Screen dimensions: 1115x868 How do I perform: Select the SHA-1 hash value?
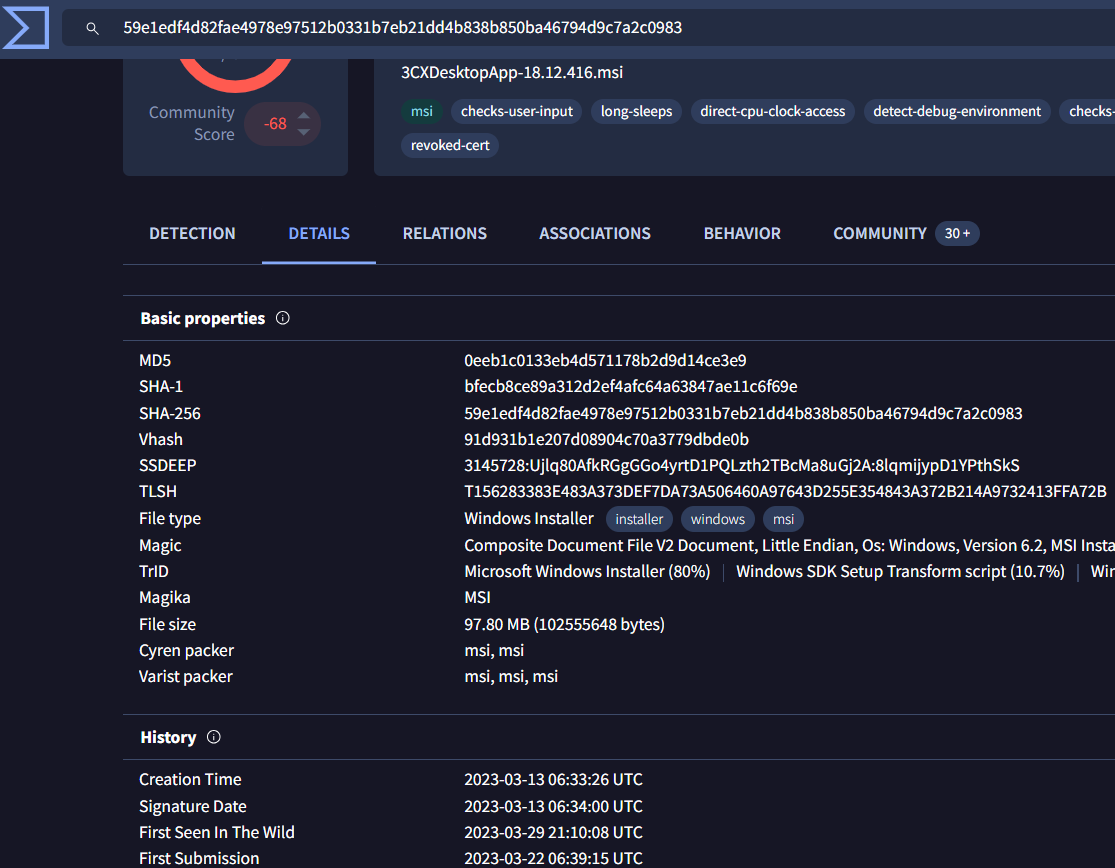pos(631,387)
